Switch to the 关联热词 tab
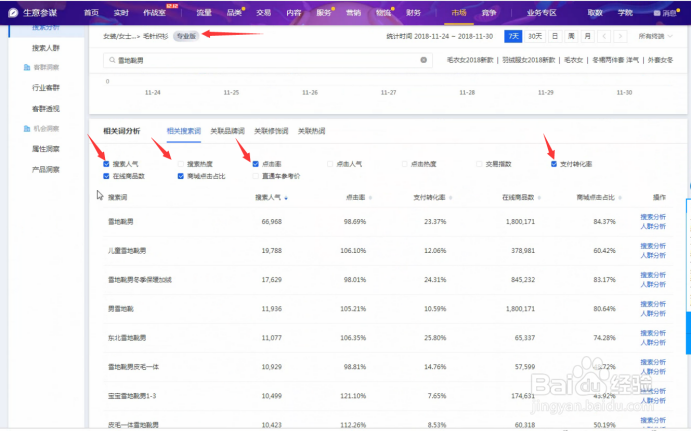692x431 pixels. click(312, 131)
